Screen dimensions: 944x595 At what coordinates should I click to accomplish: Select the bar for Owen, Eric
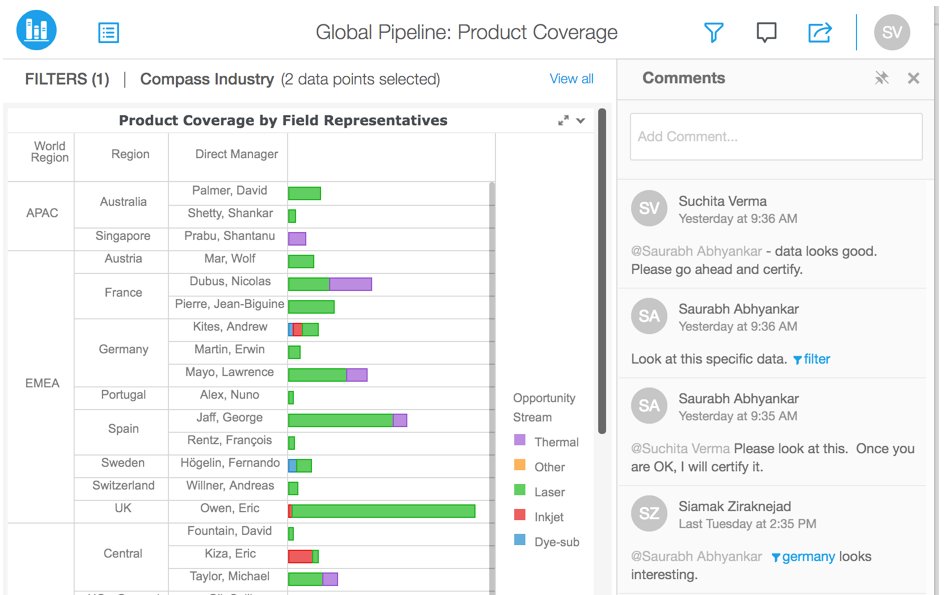coord(382,511)
